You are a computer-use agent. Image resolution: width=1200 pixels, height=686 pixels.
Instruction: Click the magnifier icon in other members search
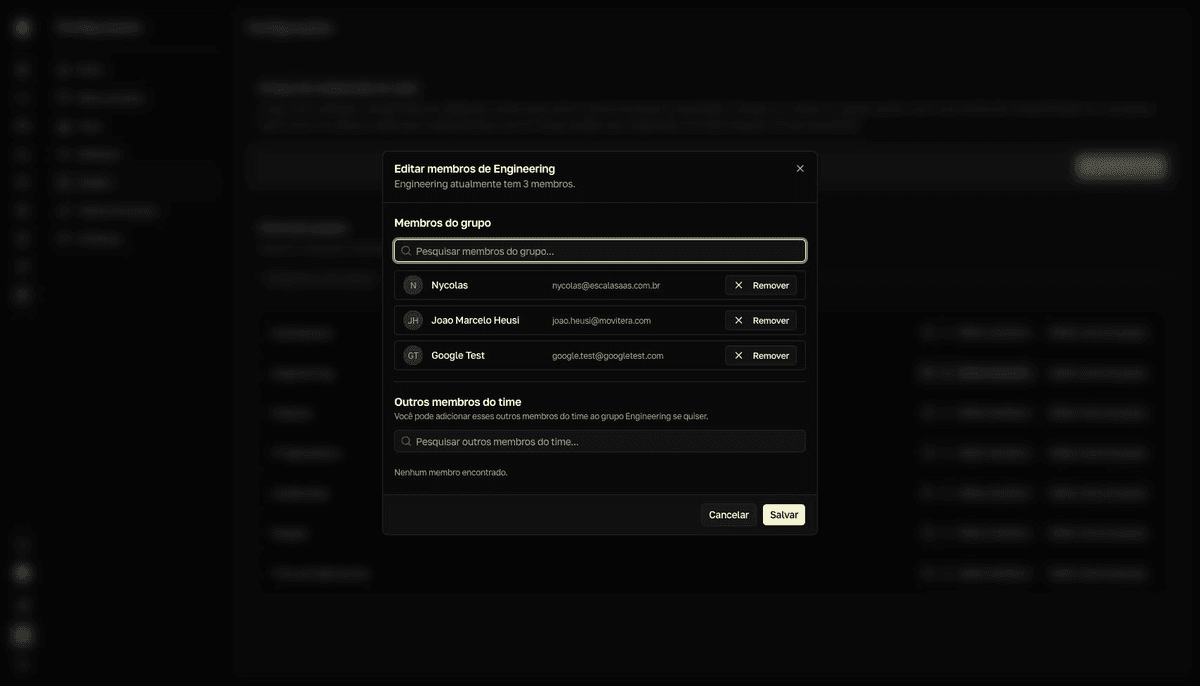pos(406,441)
